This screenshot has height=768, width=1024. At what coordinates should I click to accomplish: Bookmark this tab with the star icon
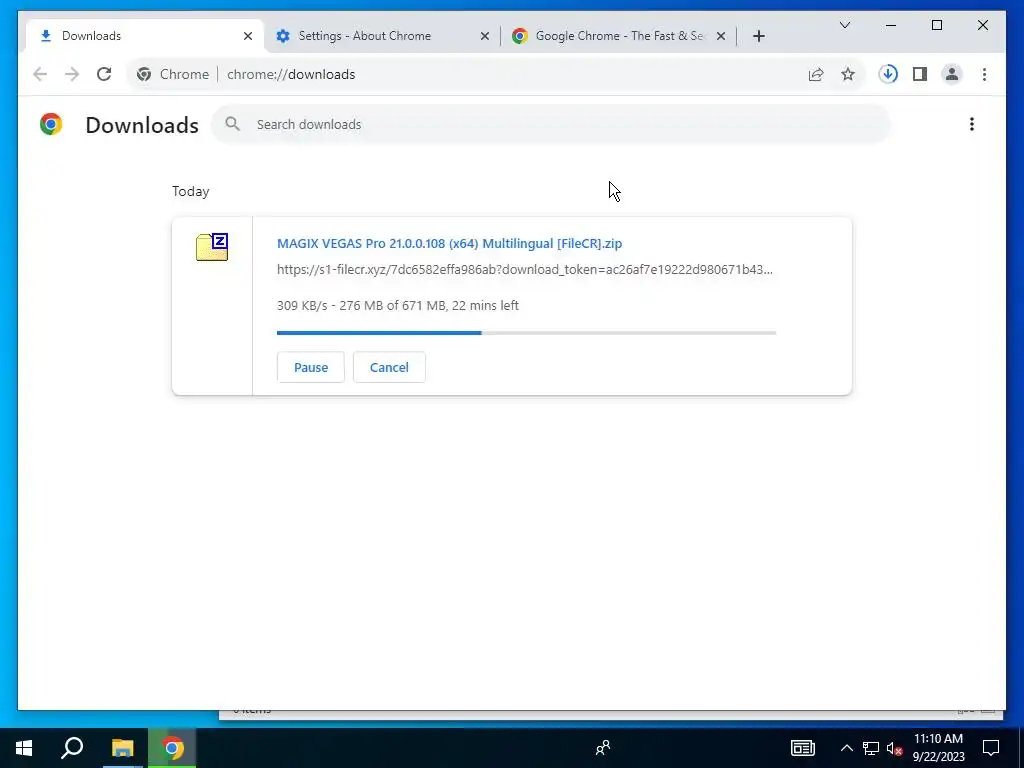tap(848, 74)
